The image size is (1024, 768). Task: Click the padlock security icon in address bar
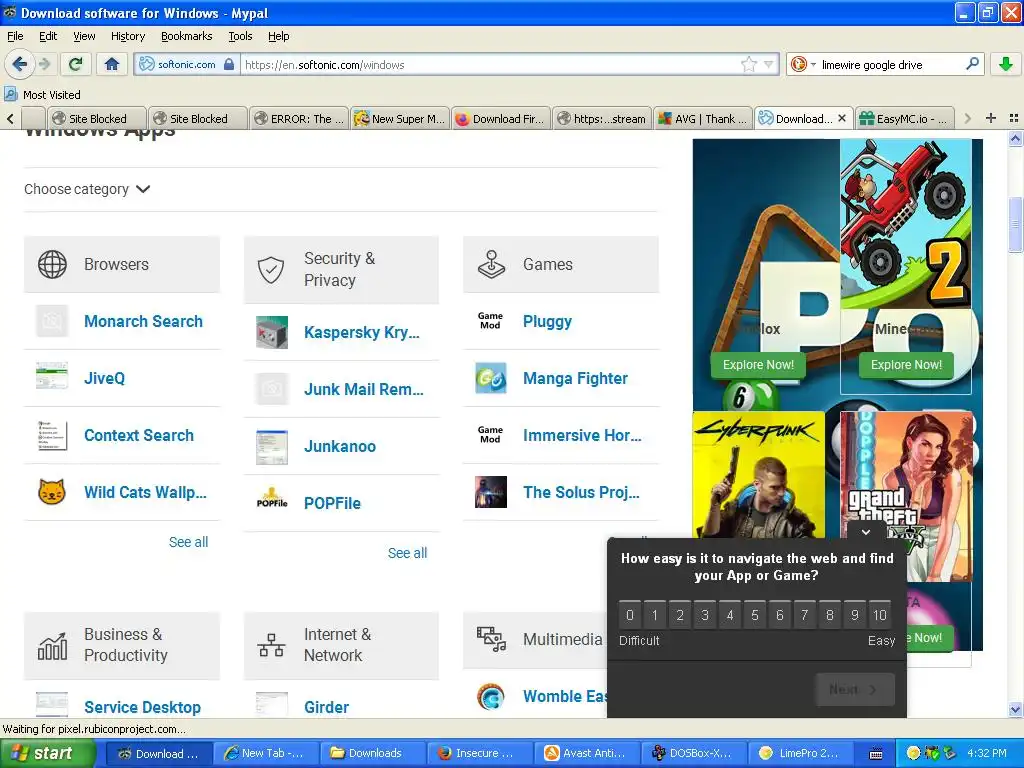(x=229, y=65)
